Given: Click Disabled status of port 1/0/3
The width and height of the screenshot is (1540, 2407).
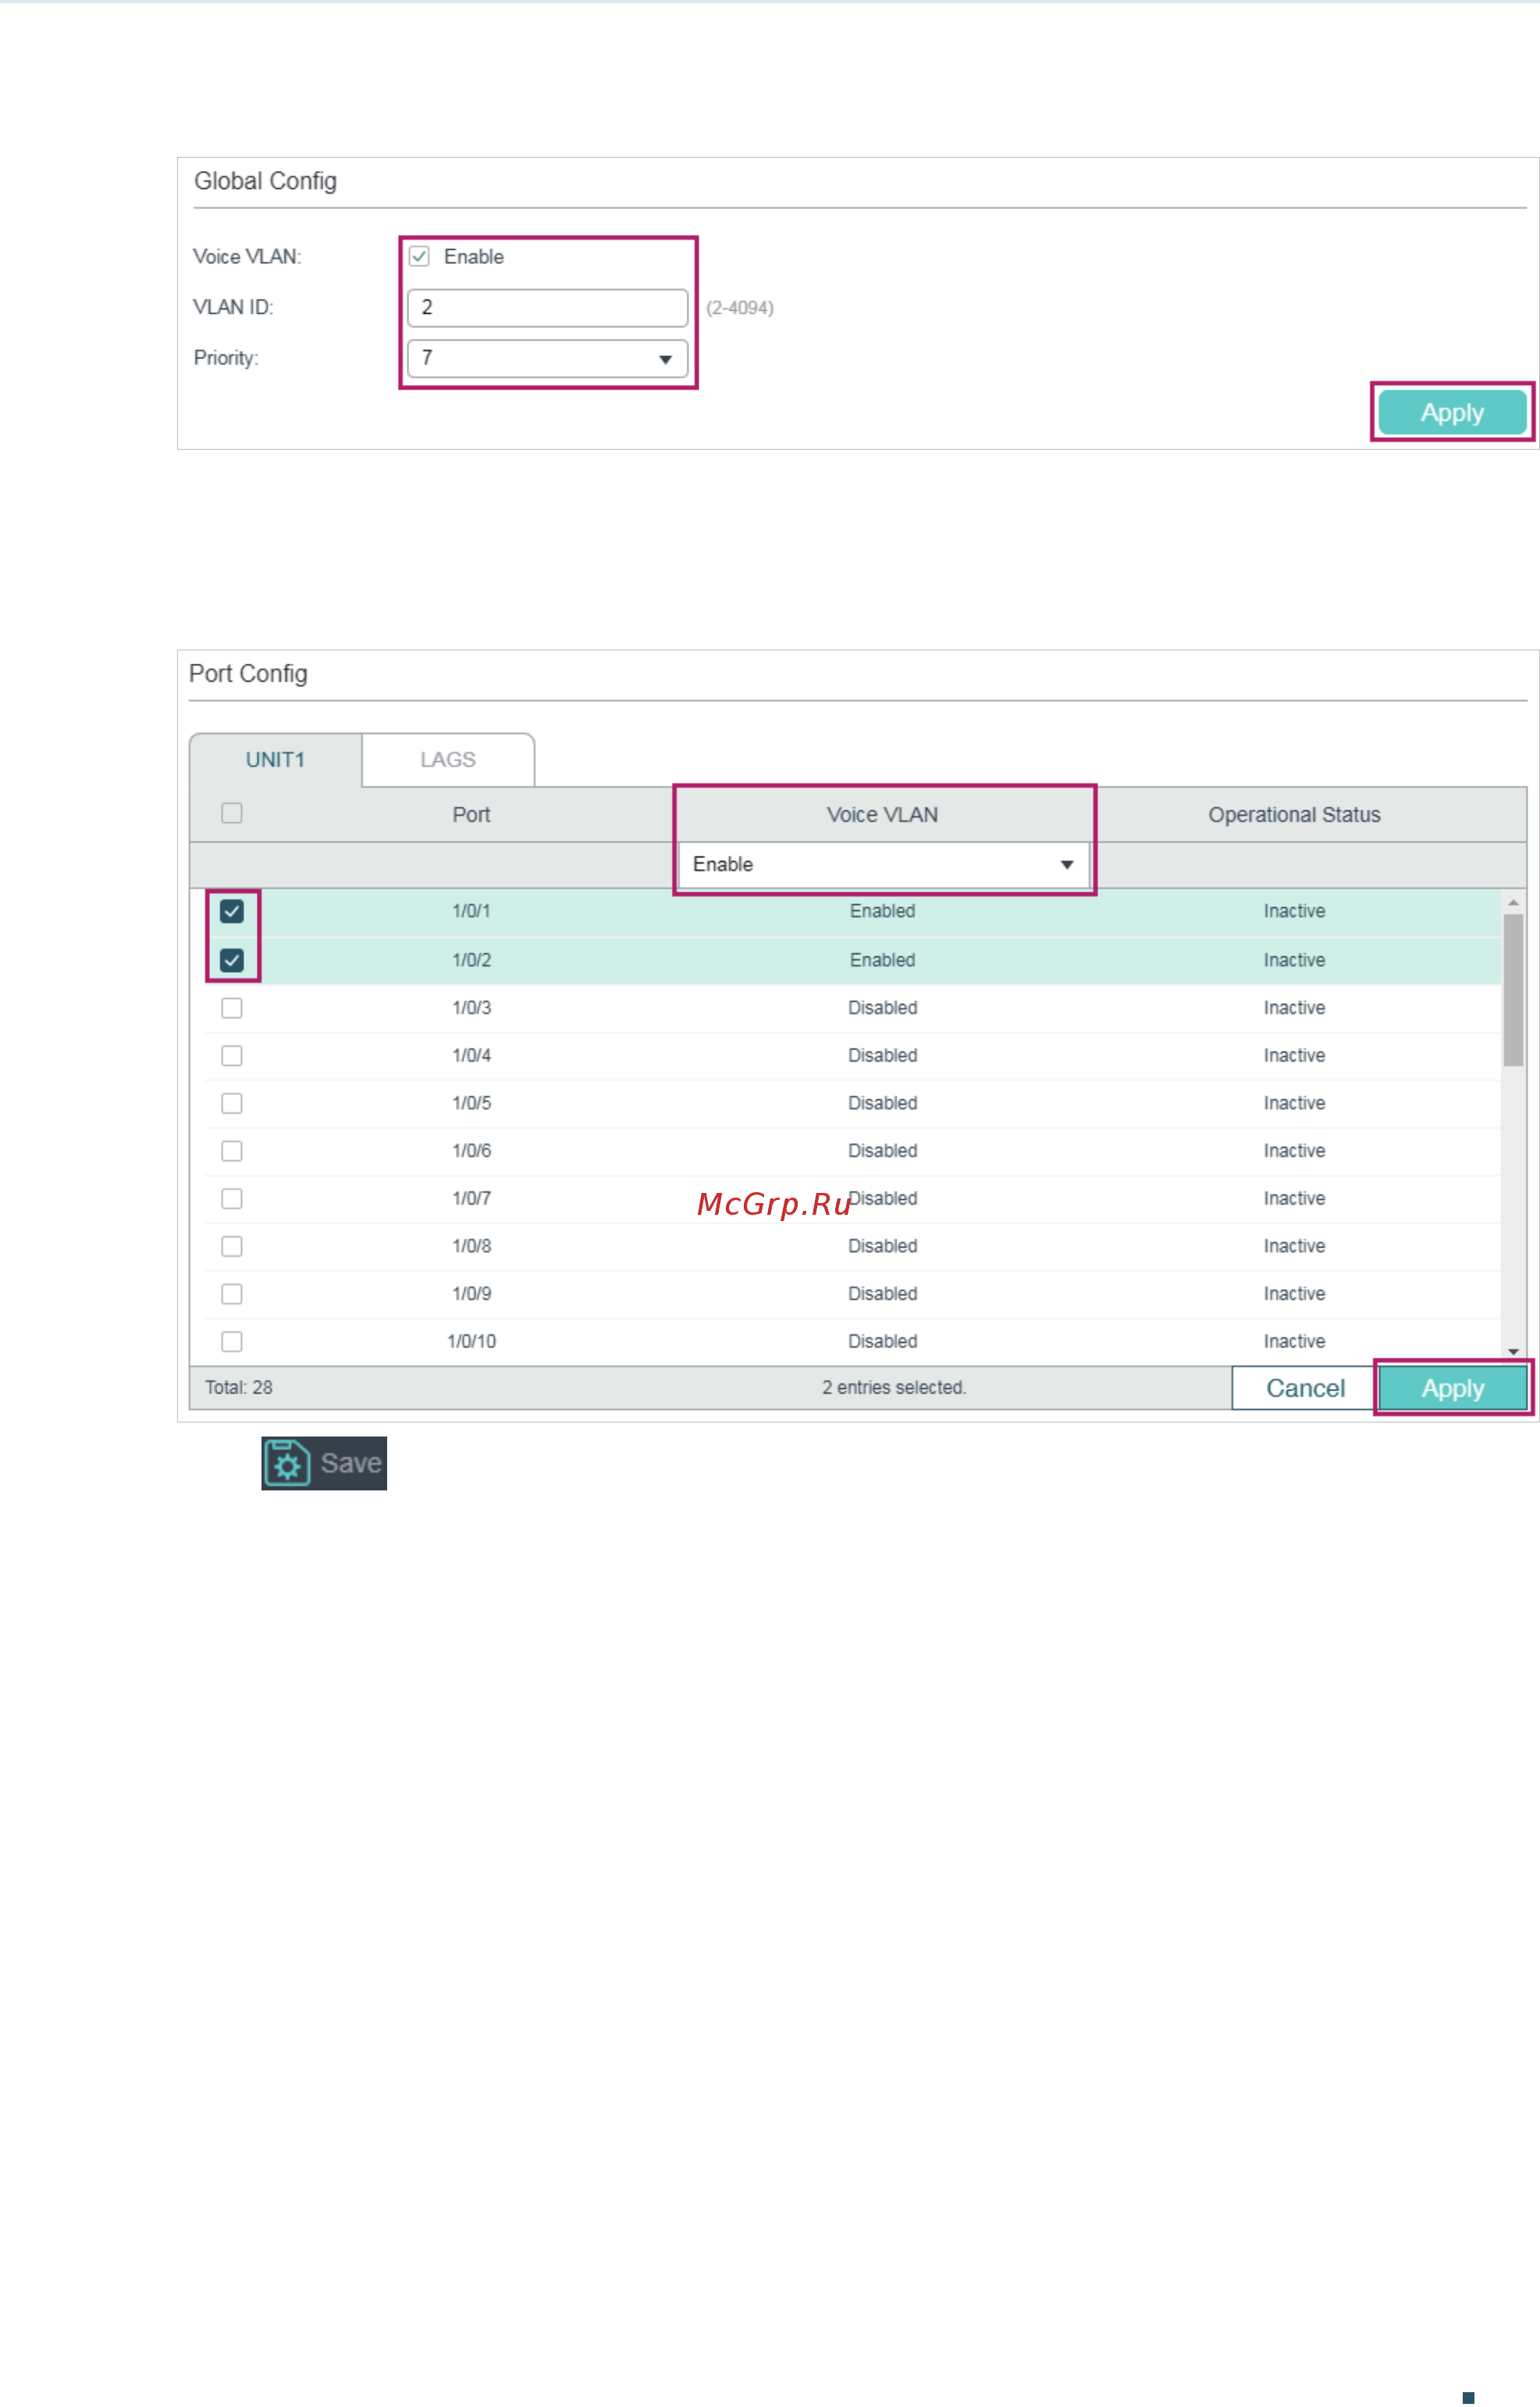Looking at the screenshot, I should [882, 1008].
